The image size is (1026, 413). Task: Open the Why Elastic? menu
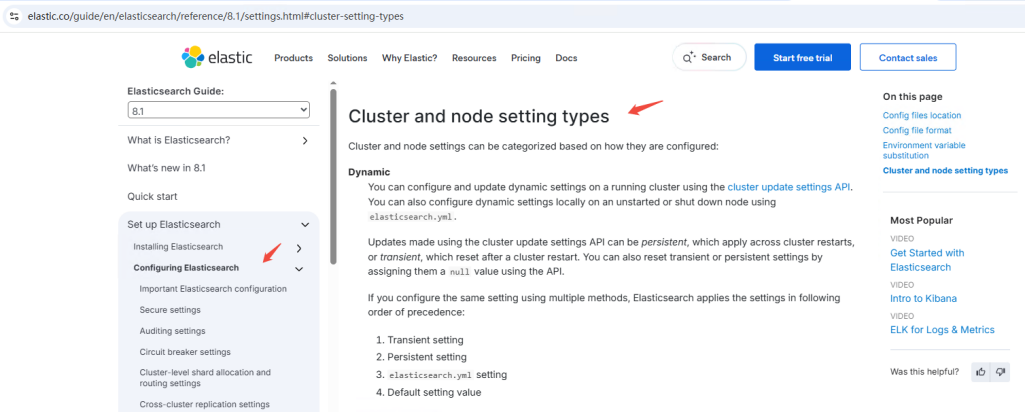point(410,58)
